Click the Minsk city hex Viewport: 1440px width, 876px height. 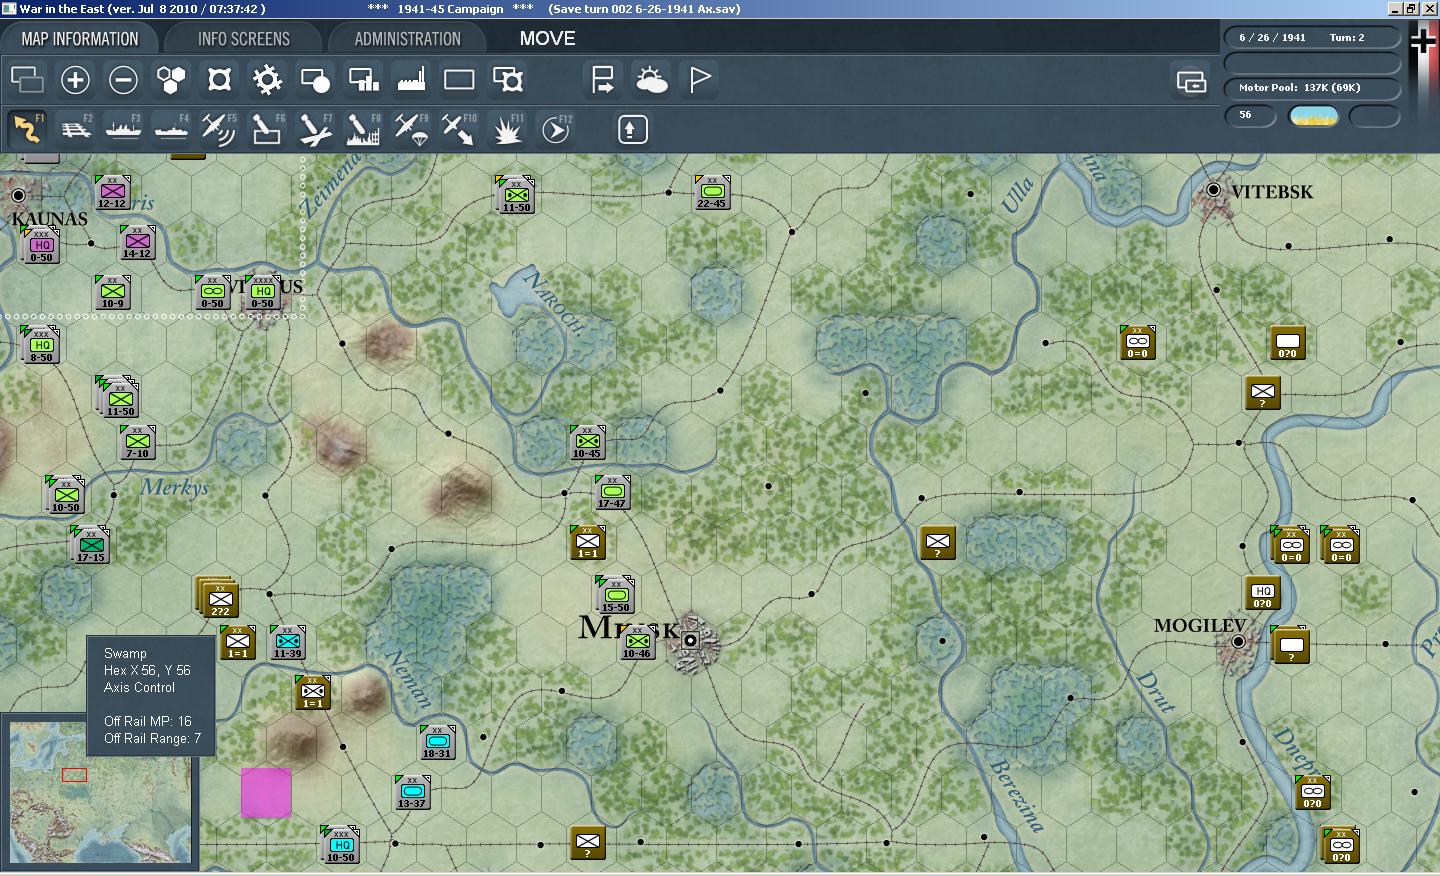(x=690, y=640)
